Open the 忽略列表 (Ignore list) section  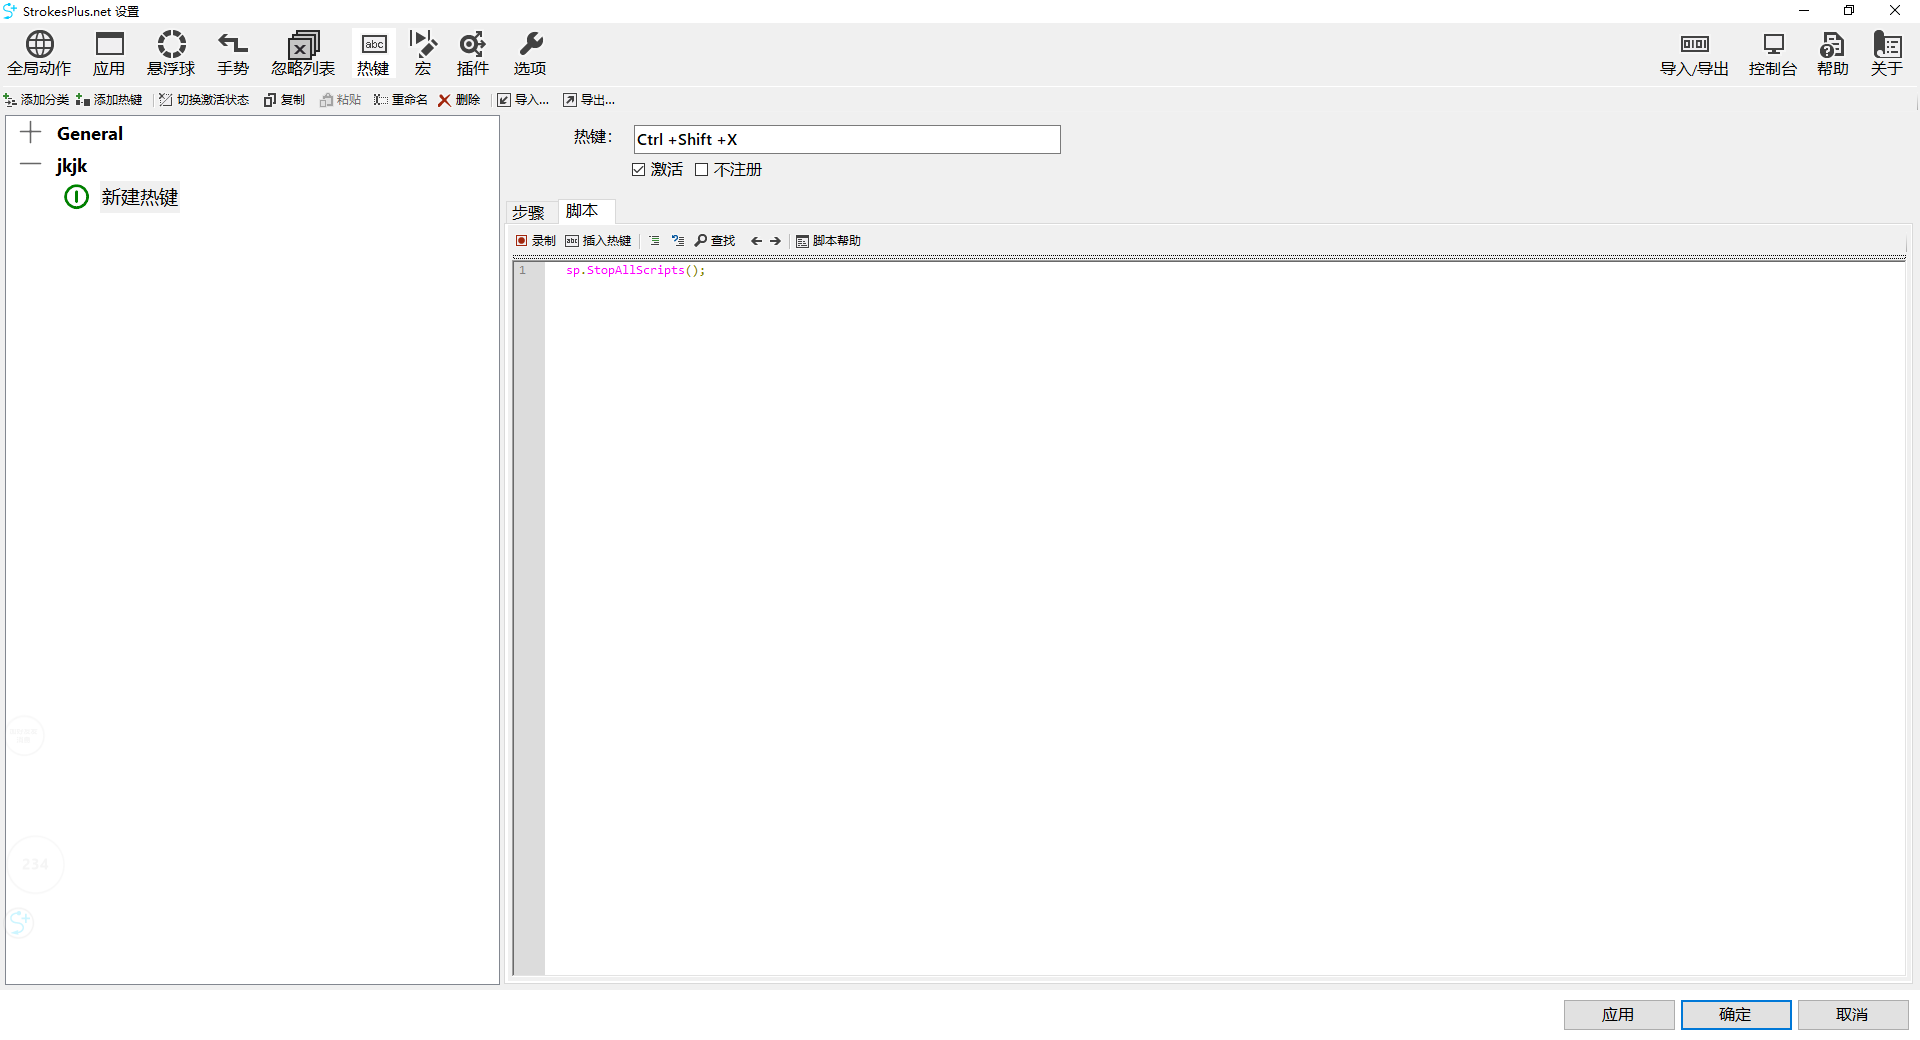pyautogui.click(x=303, y=53)
